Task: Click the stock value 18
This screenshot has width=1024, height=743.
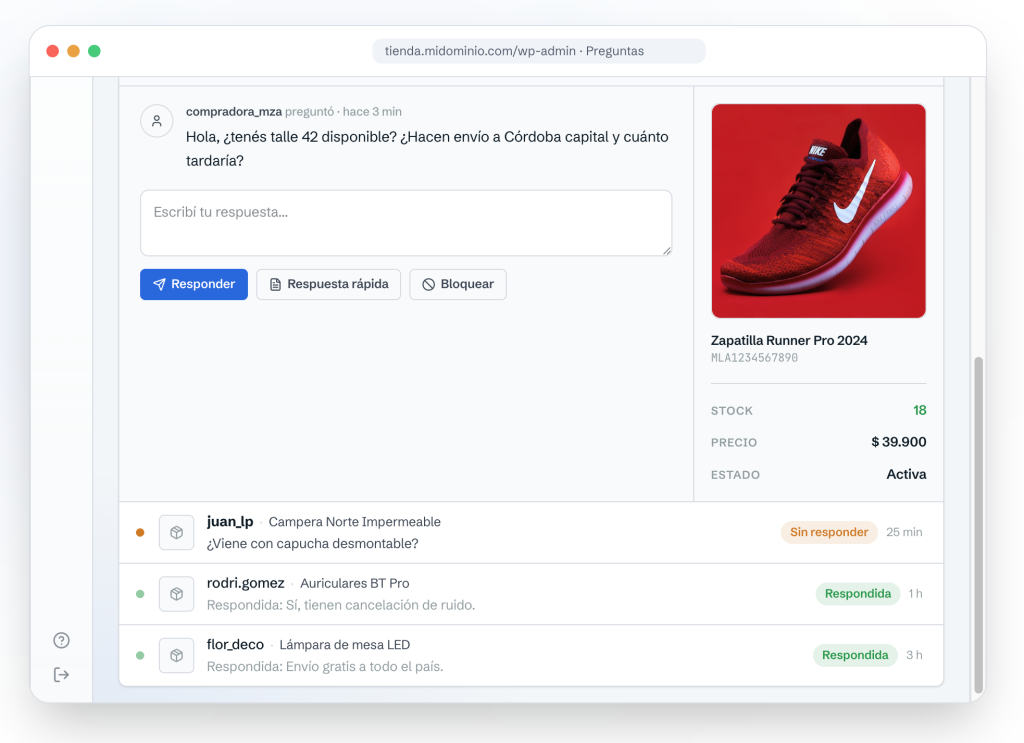Action: pyautogui.click(x=920, y=410)
